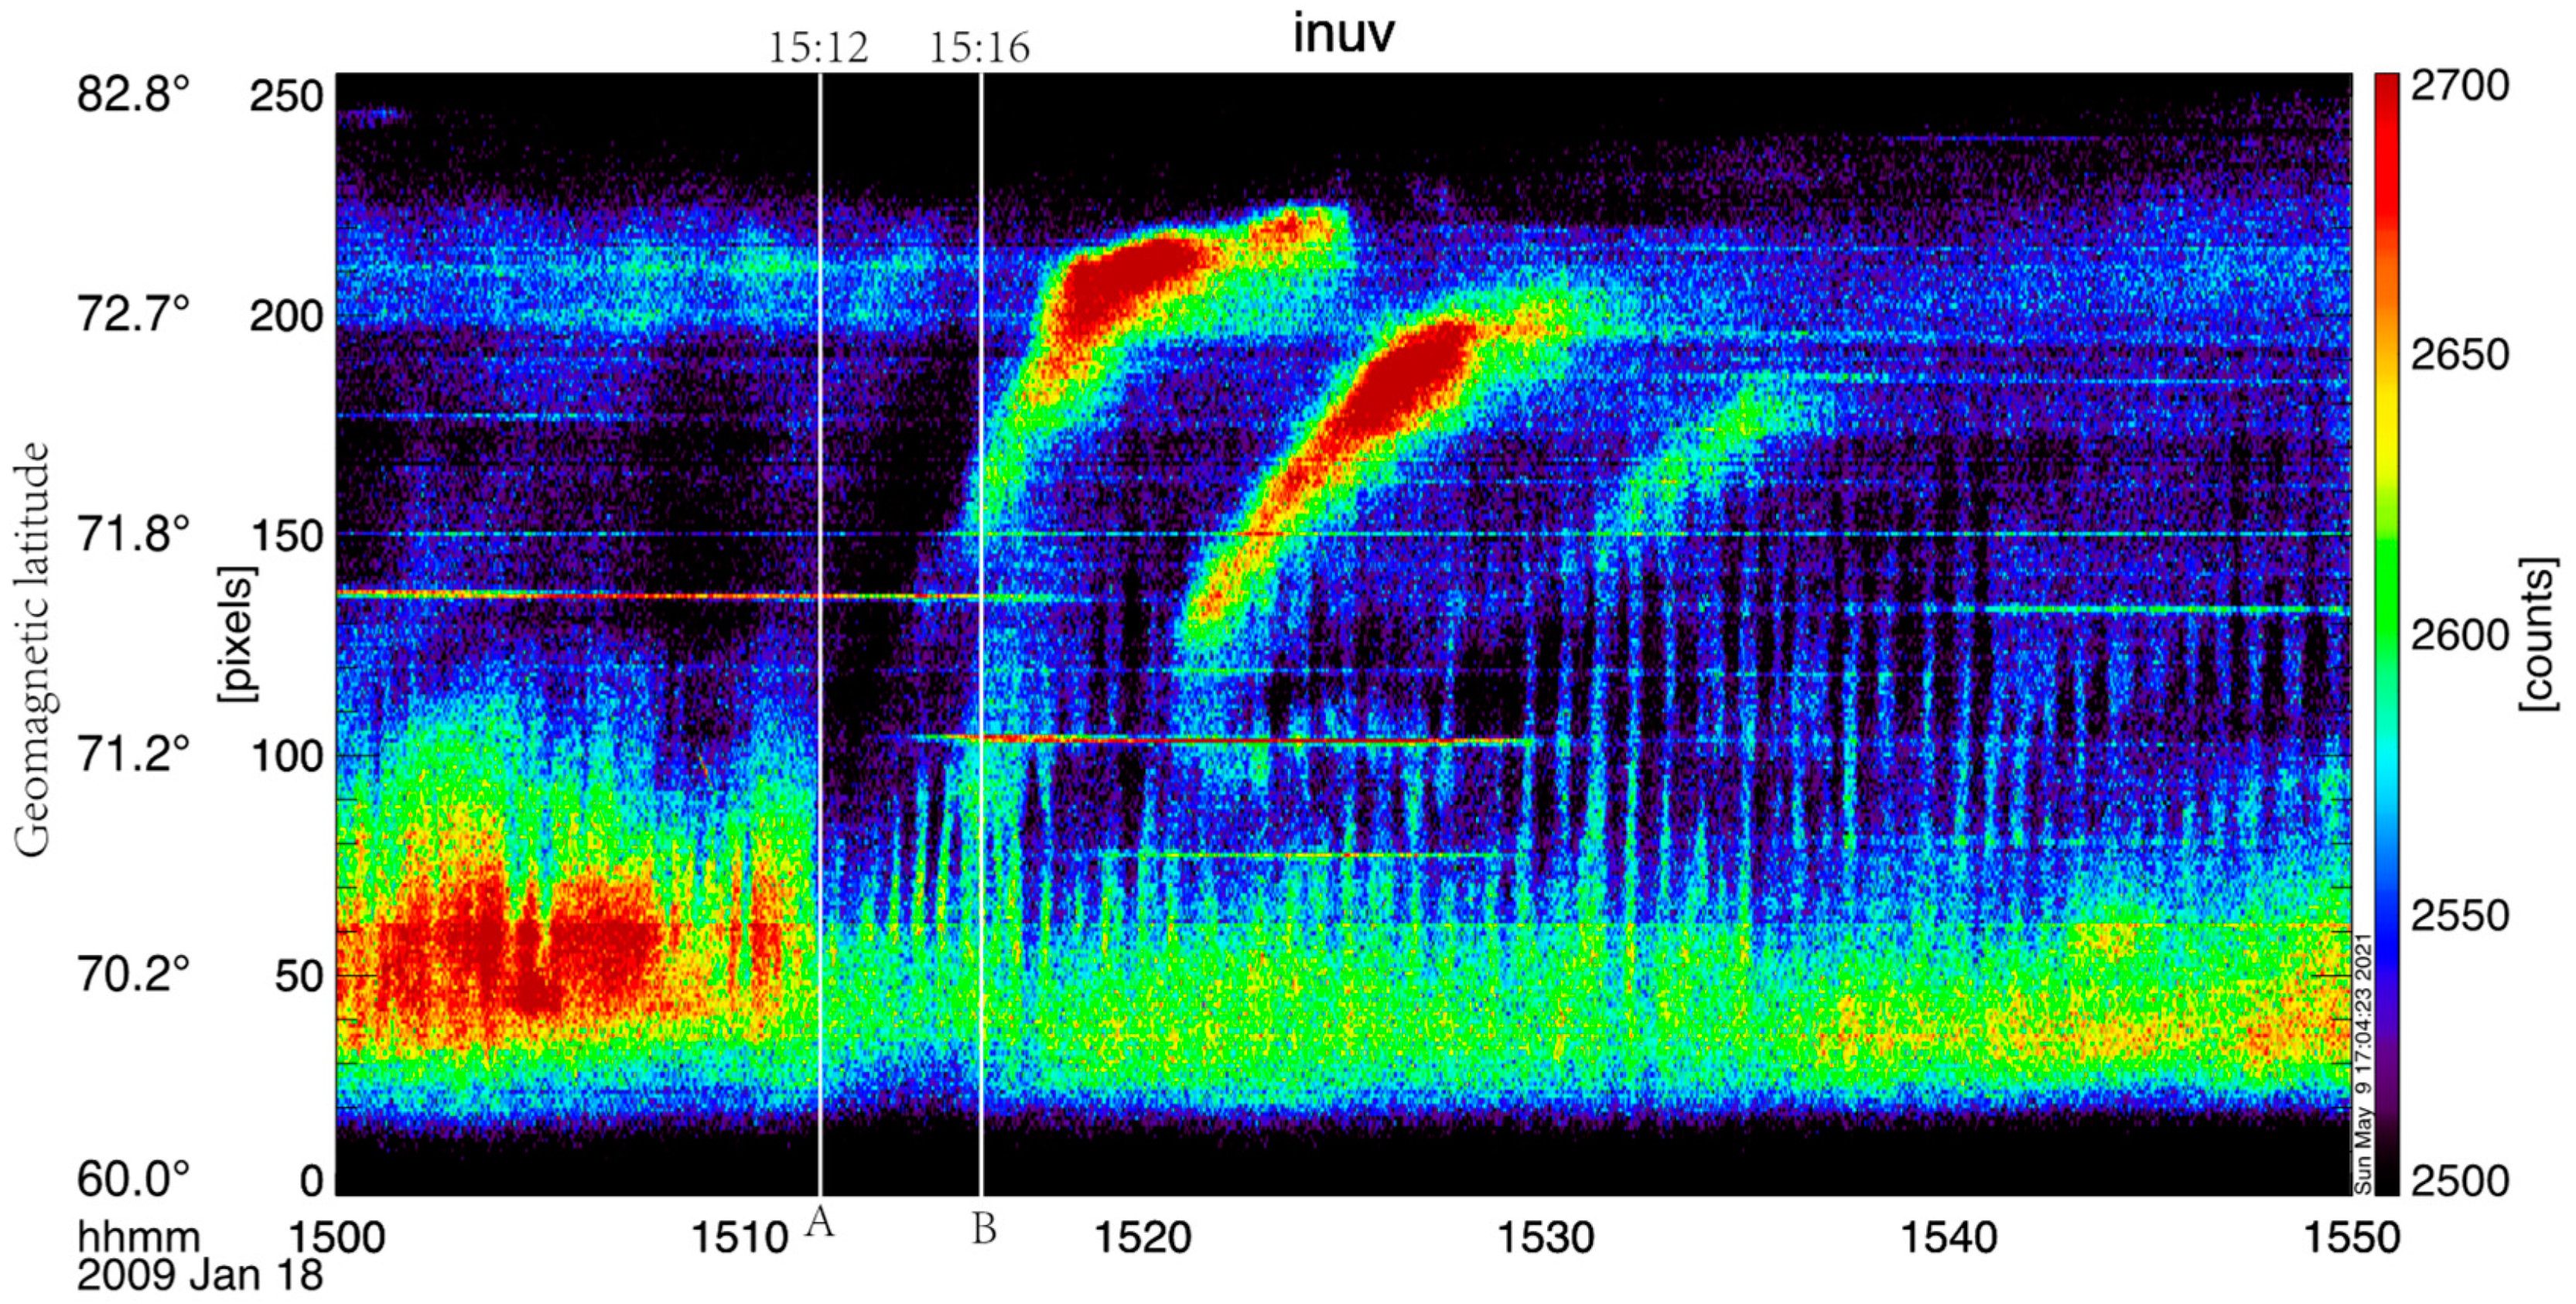Click the "[counts]" colorbar label

coord(2538,634)
